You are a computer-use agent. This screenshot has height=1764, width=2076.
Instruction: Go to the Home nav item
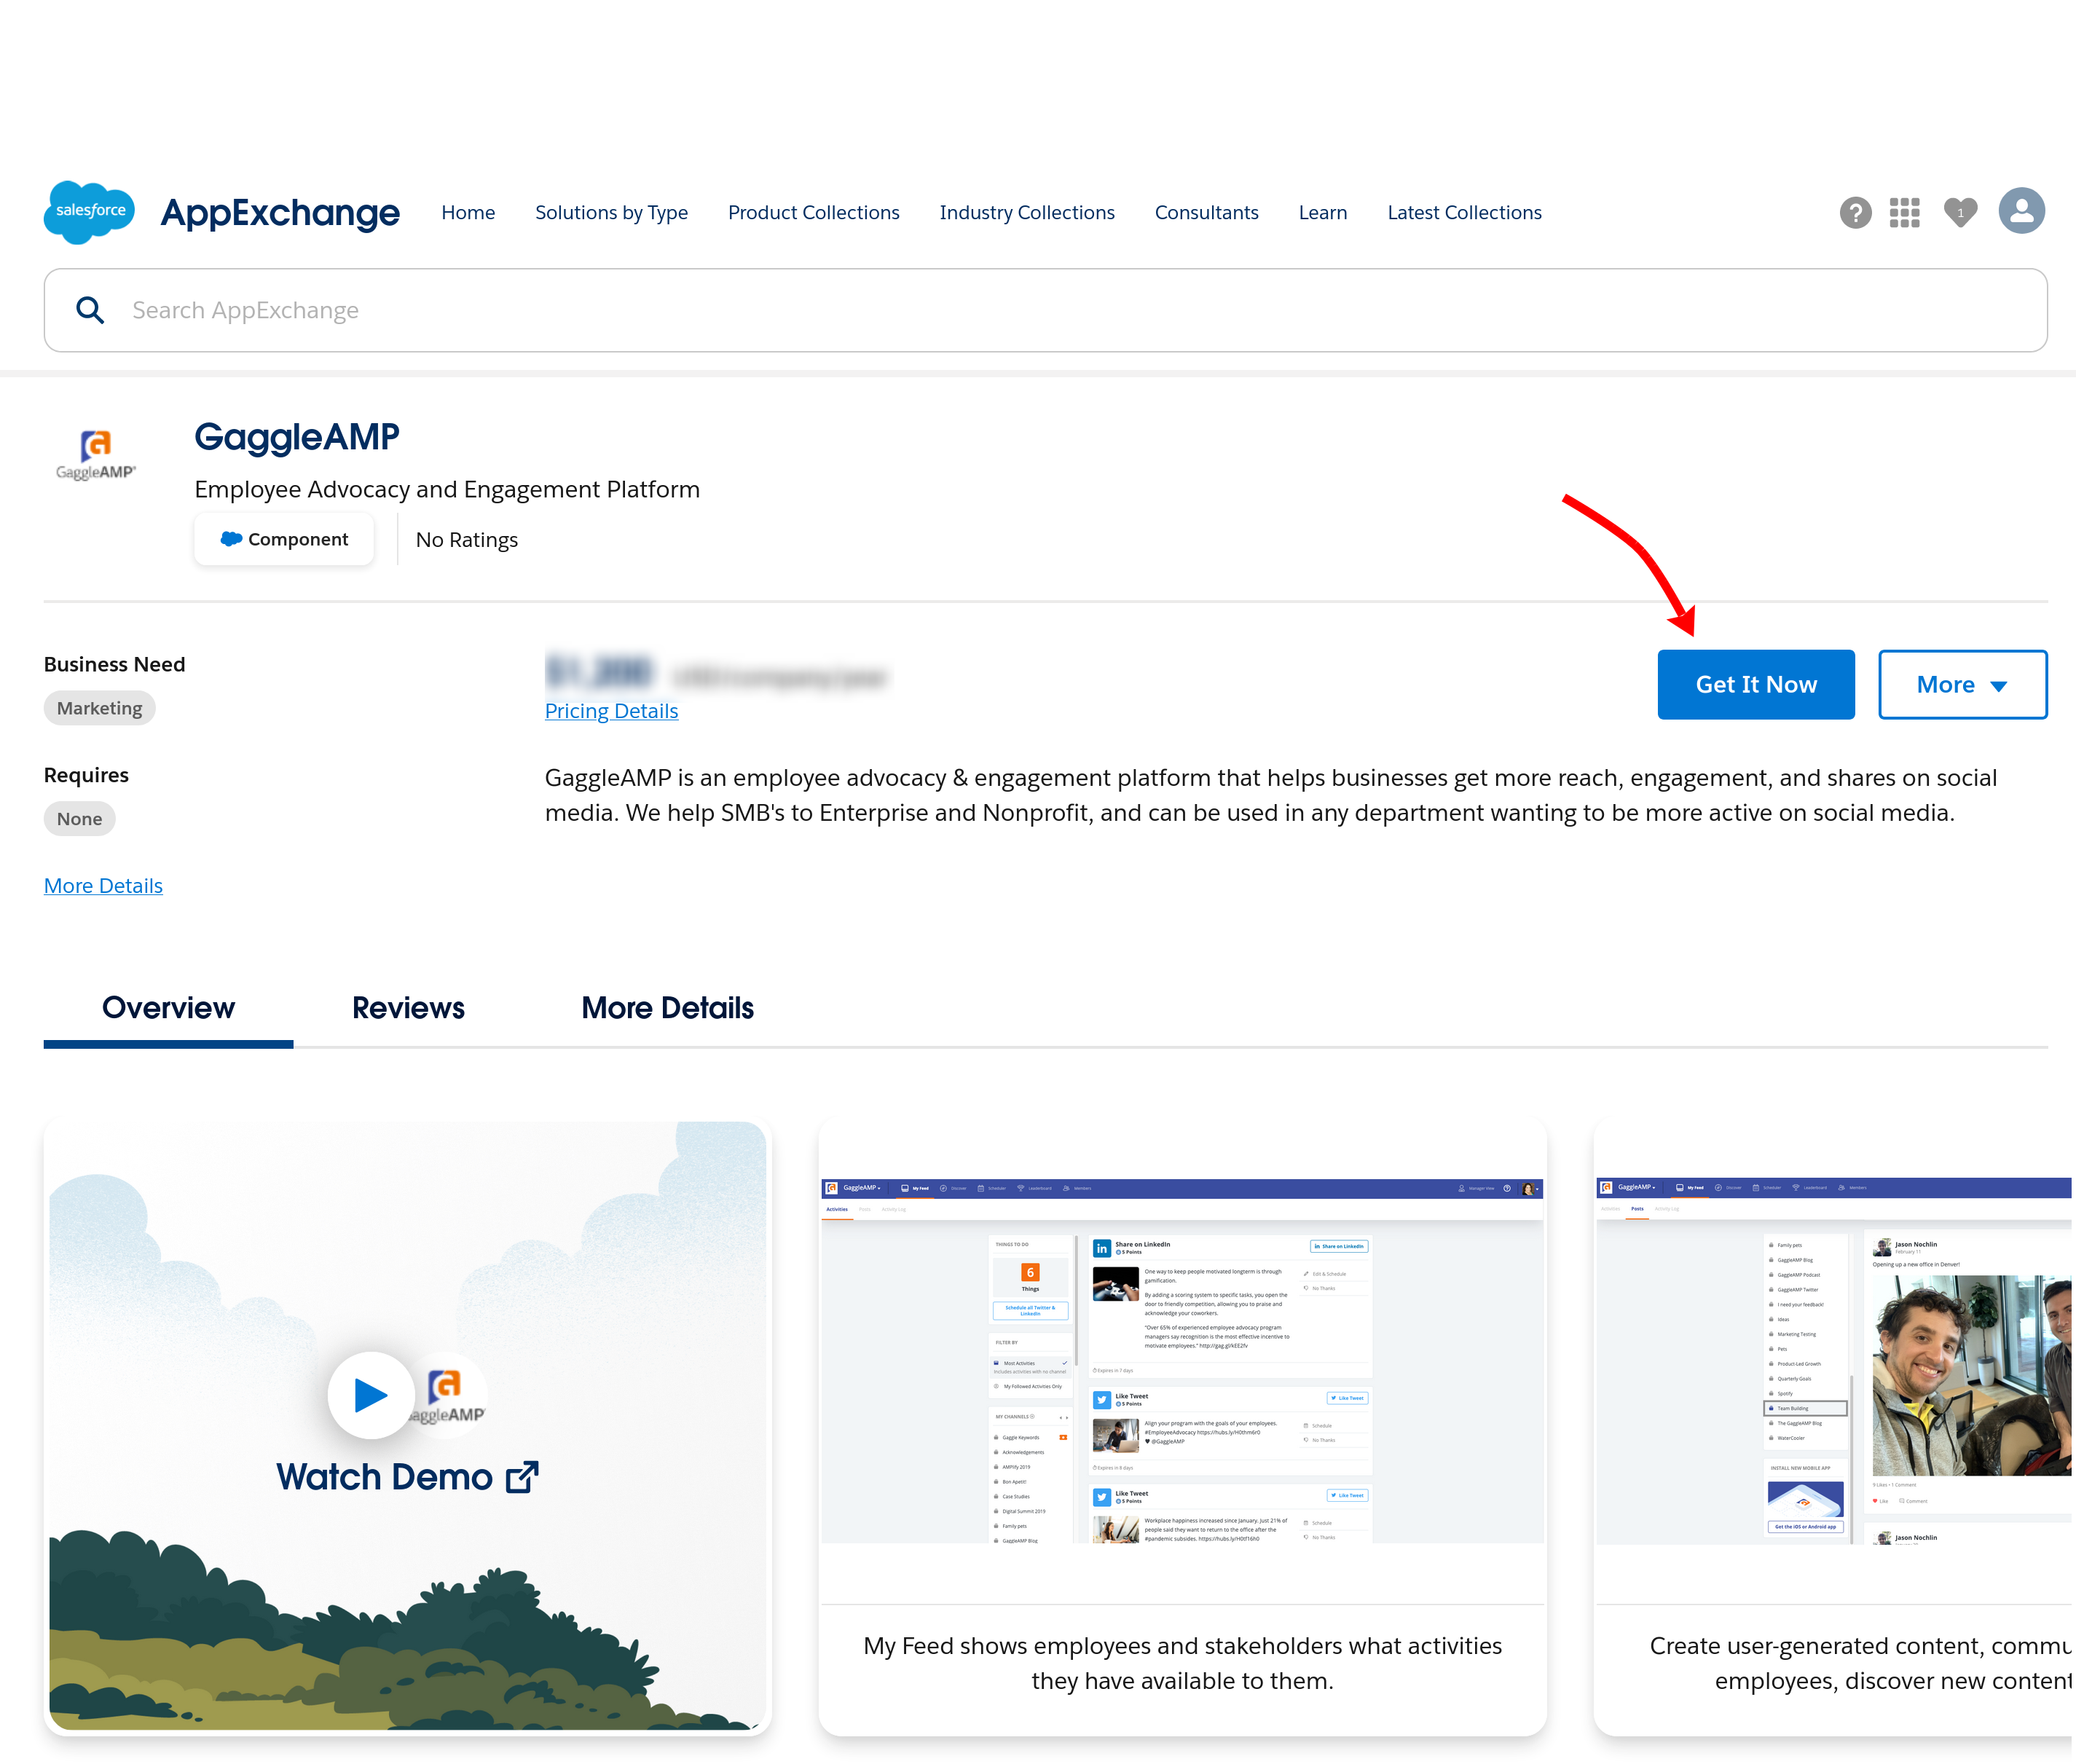468,213
